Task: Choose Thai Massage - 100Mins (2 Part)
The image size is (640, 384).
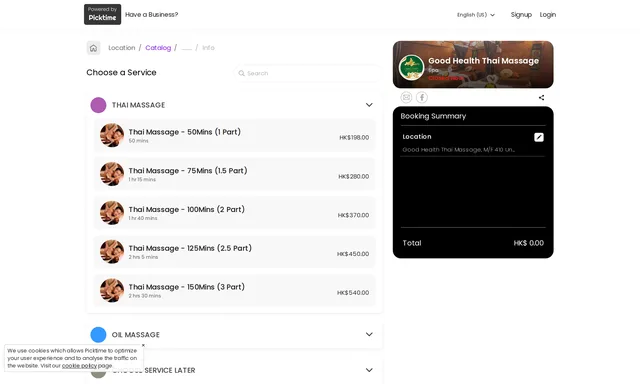Action: [234, 213]
